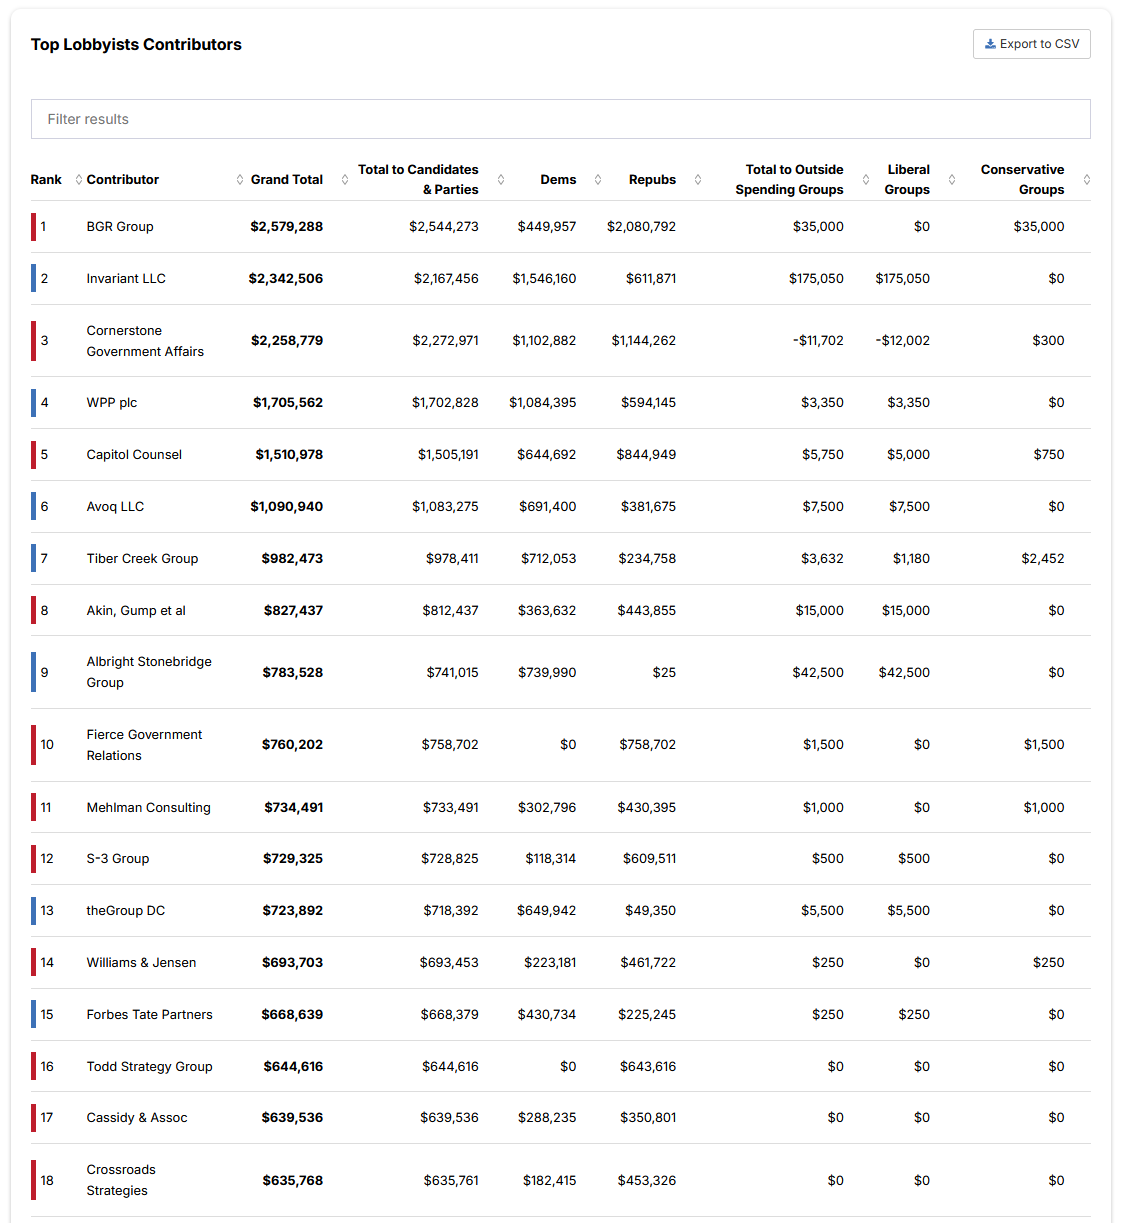The width and height of the screenshot is (1123, 1223).
Task: Open the BGR Group contributor entry
Action: point(120,227)
